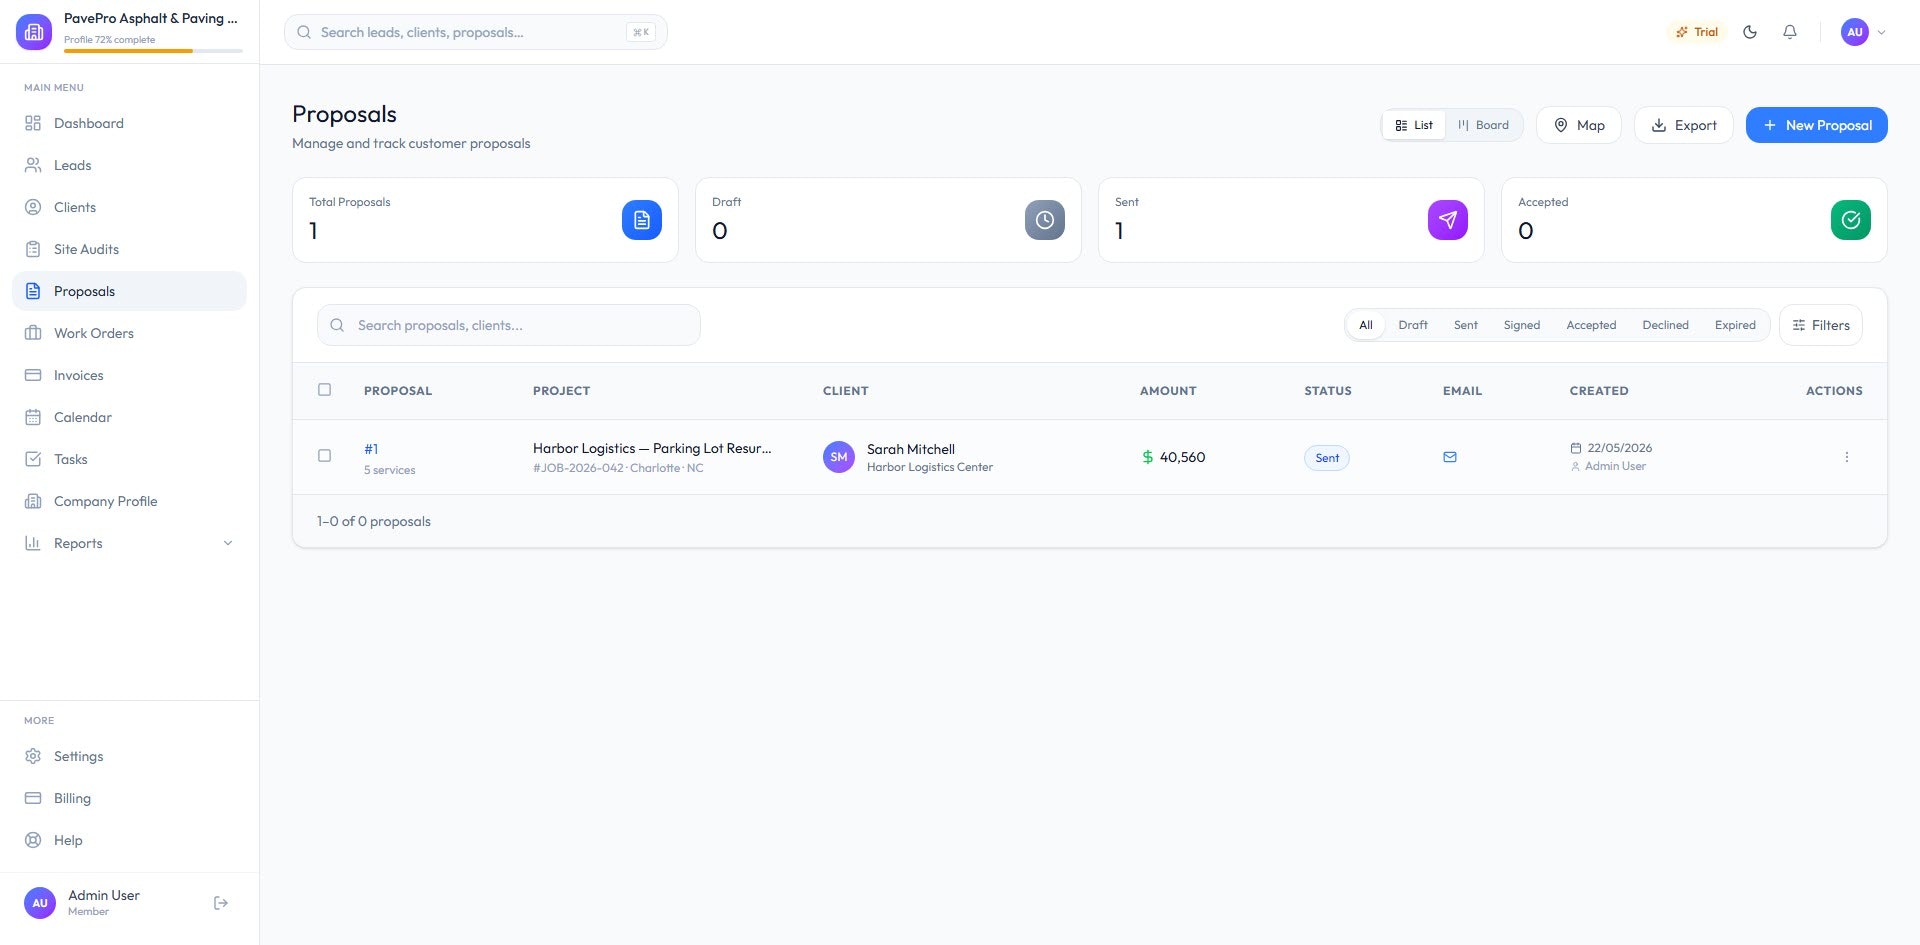Click the Export button
The width and height of the screenshot is (1920, 945).
[x=1684, y=125]
